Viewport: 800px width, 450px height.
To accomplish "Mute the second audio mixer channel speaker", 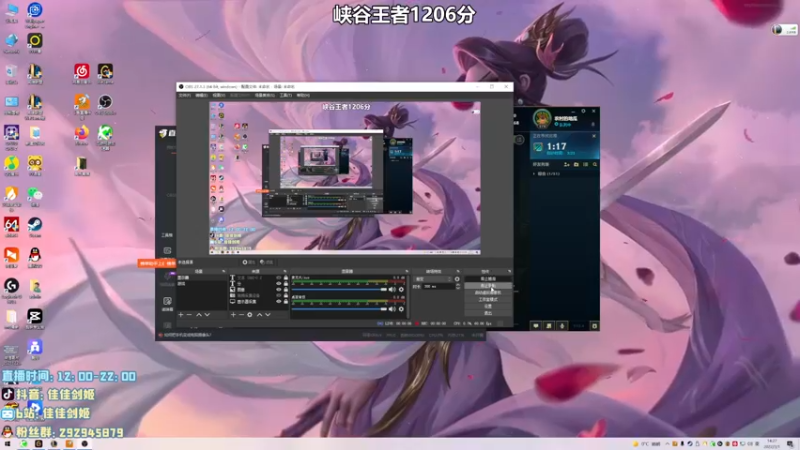I will 392,309.
